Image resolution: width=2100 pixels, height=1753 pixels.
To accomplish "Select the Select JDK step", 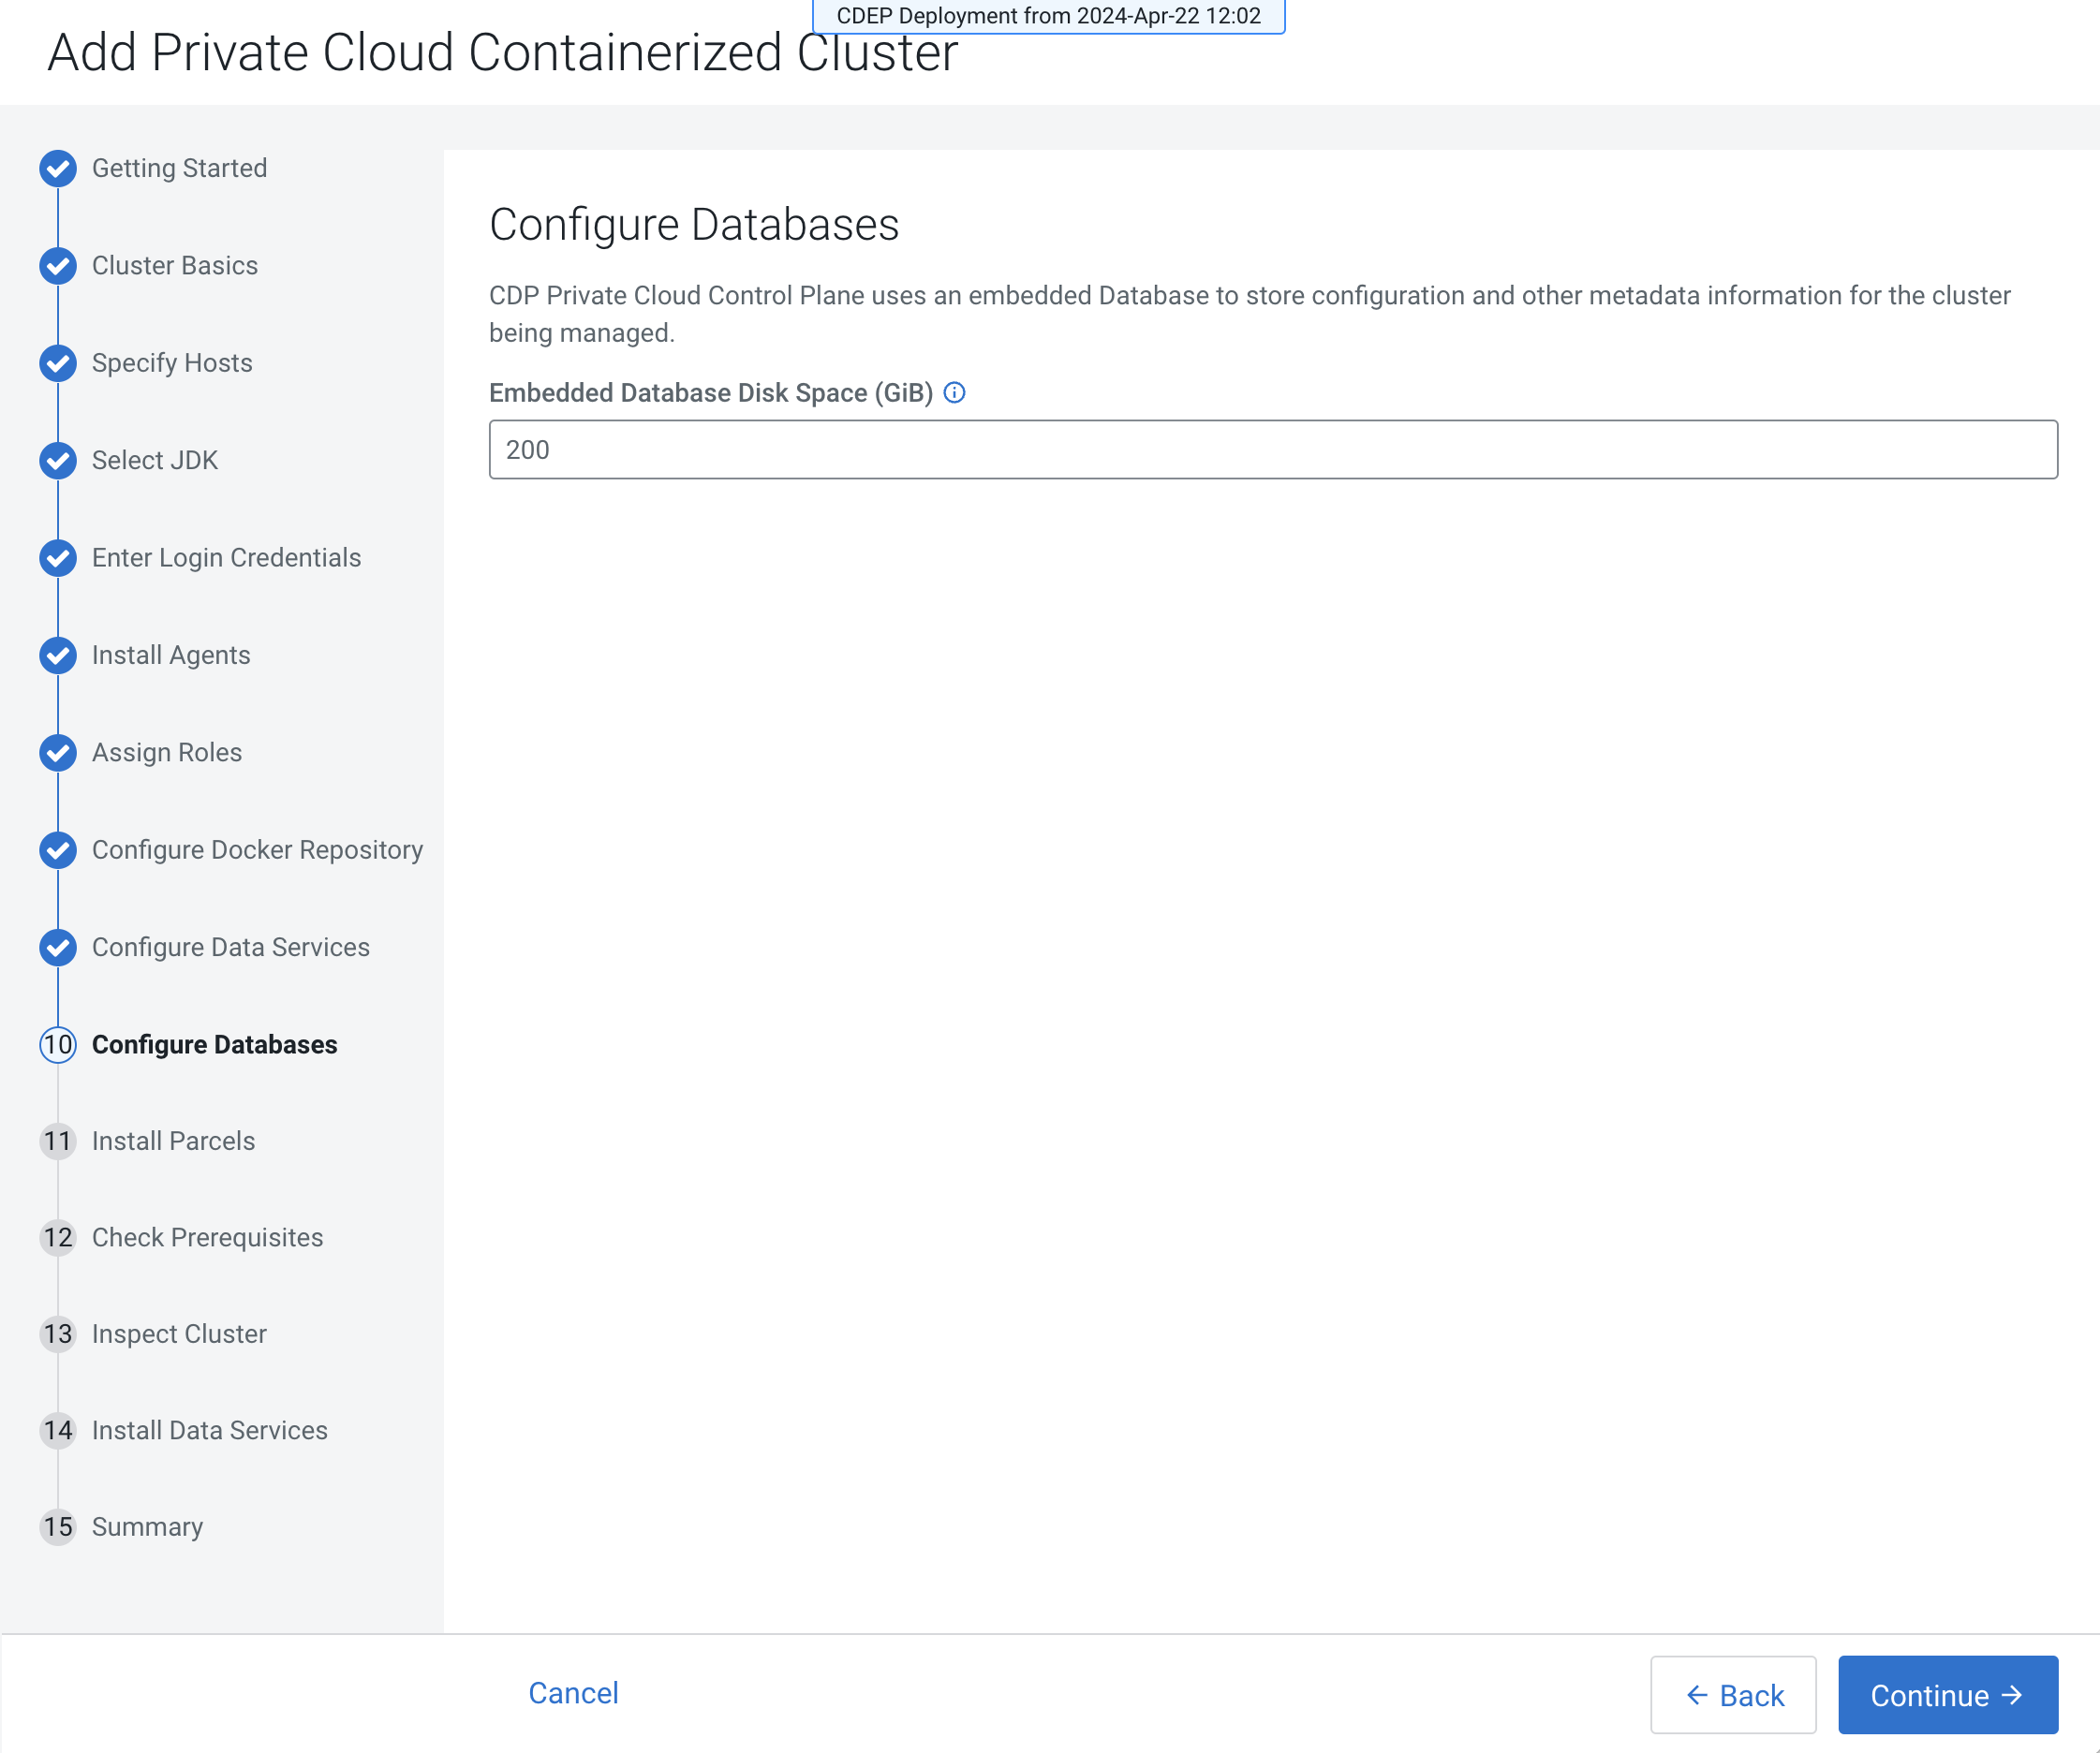I will [x=155, y=460].
